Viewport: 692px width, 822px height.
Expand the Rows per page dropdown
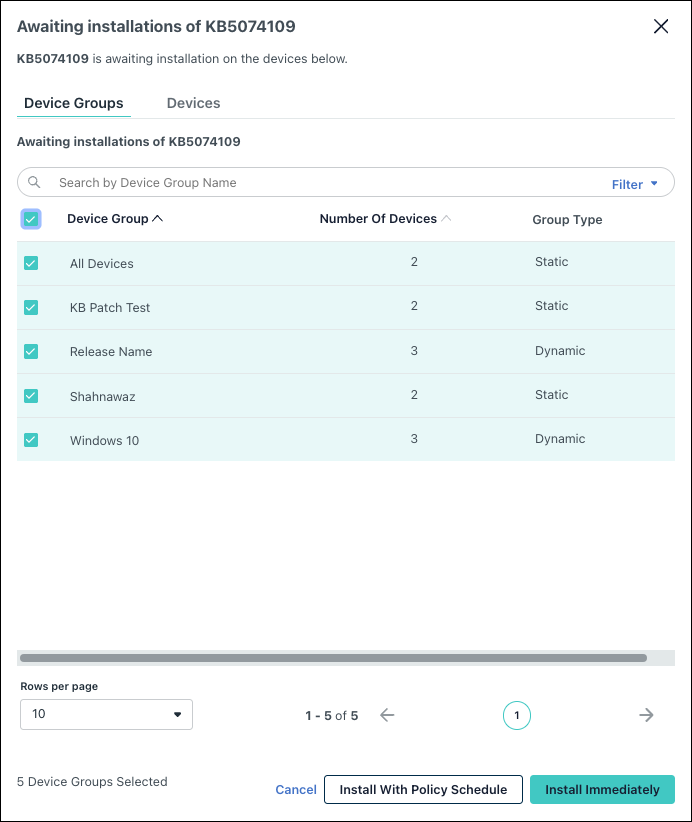[106, 714]
